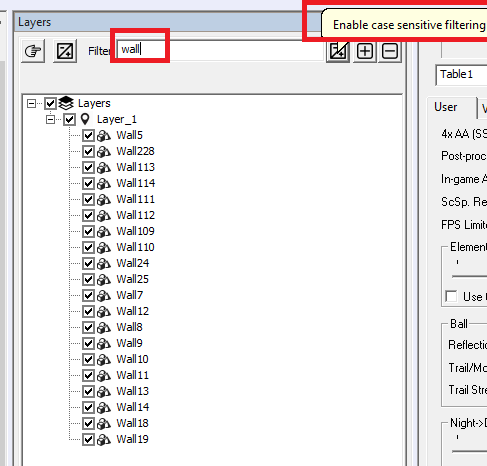
Task: Uncheck the Wall114 checkbox
Action: [x=88, y=183]
